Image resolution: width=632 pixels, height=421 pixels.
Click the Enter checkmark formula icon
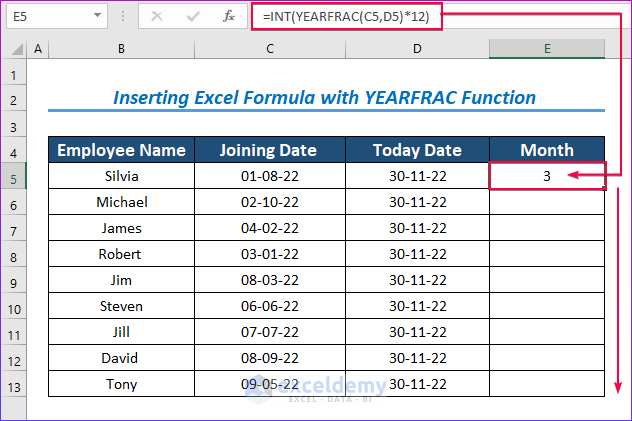coord(195,16)
